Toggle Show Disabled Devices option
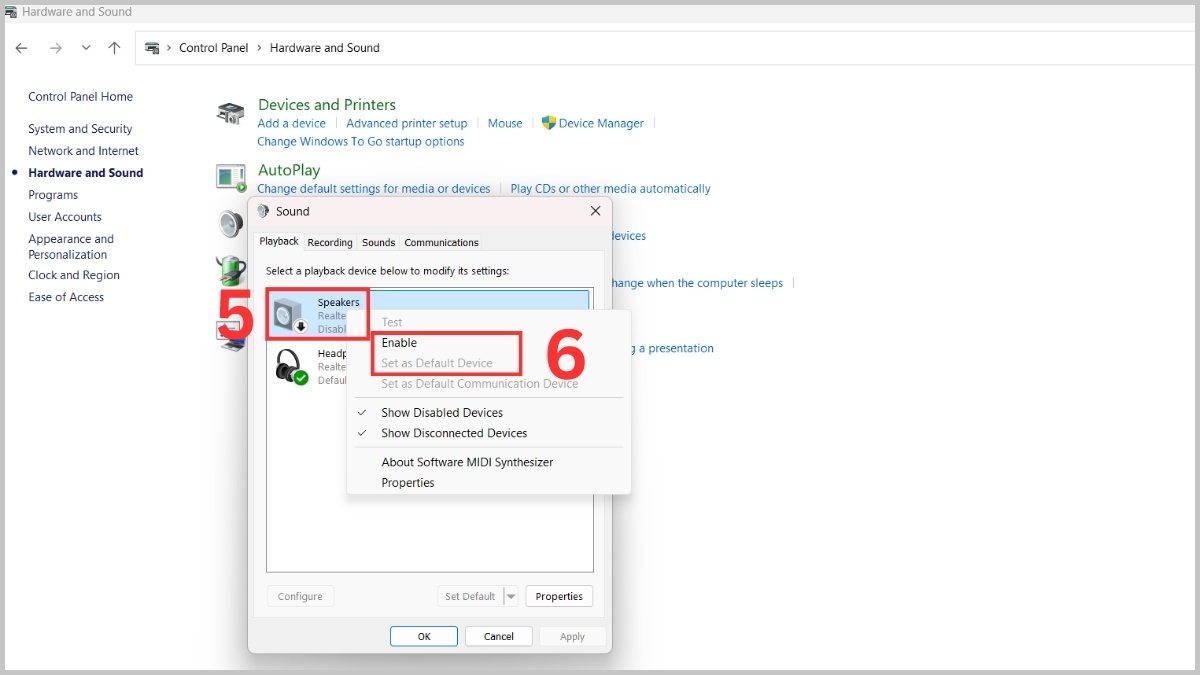The height and width of the screenshot is (675, 1200). coord(441,413)
